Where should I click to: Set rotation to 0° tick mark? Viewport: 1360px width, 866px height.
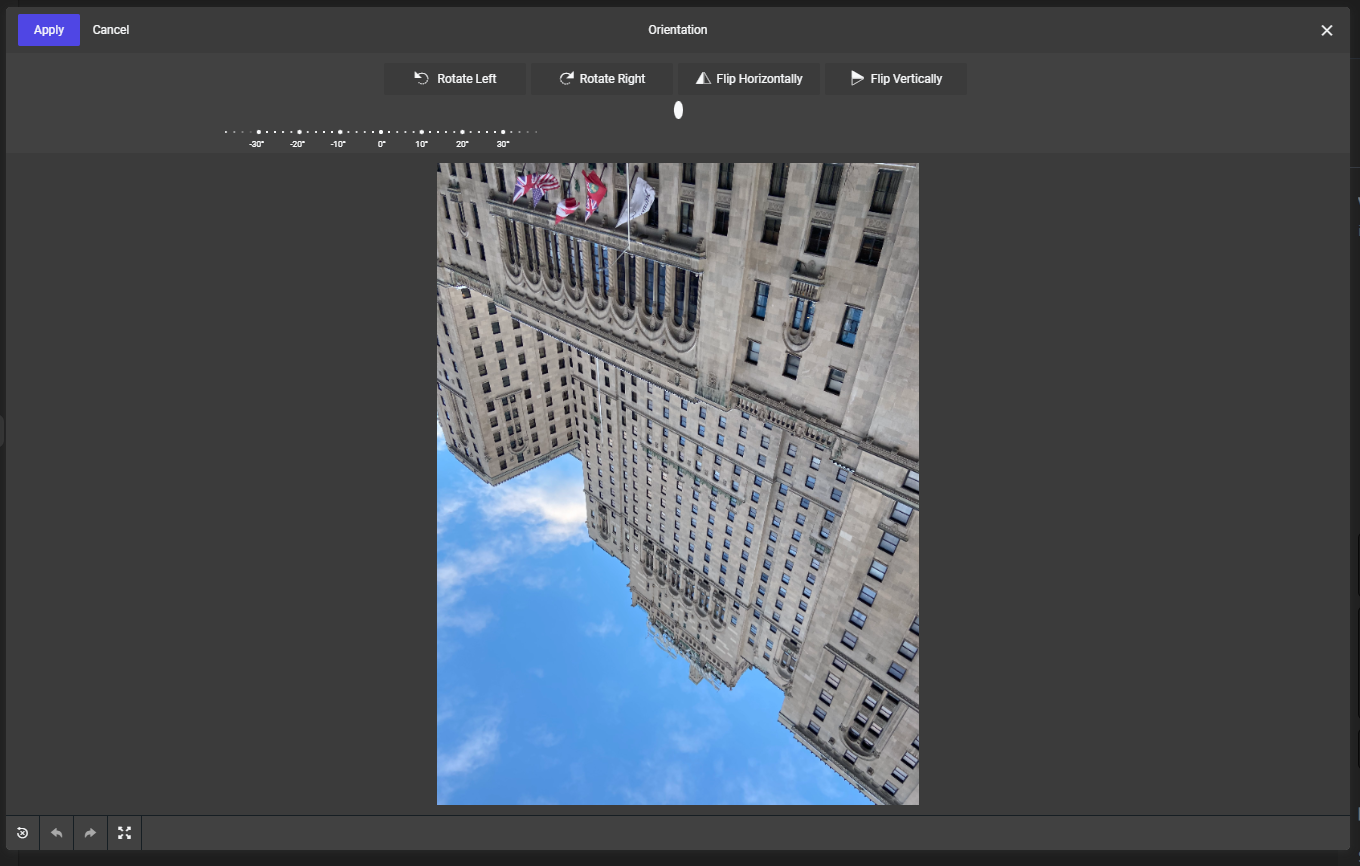(381, 132)
